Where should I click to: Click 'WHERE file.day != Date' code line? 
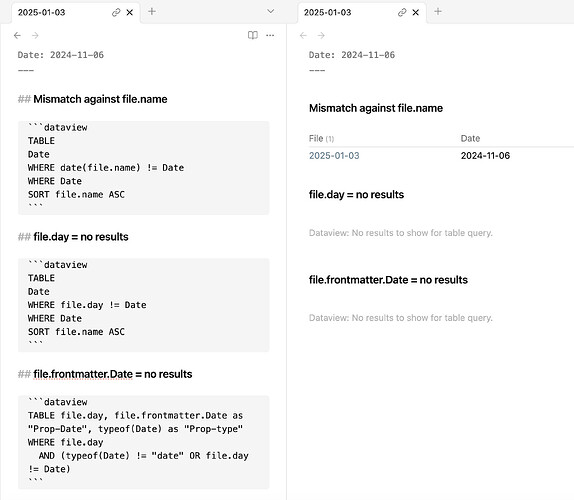click(87, 305)
